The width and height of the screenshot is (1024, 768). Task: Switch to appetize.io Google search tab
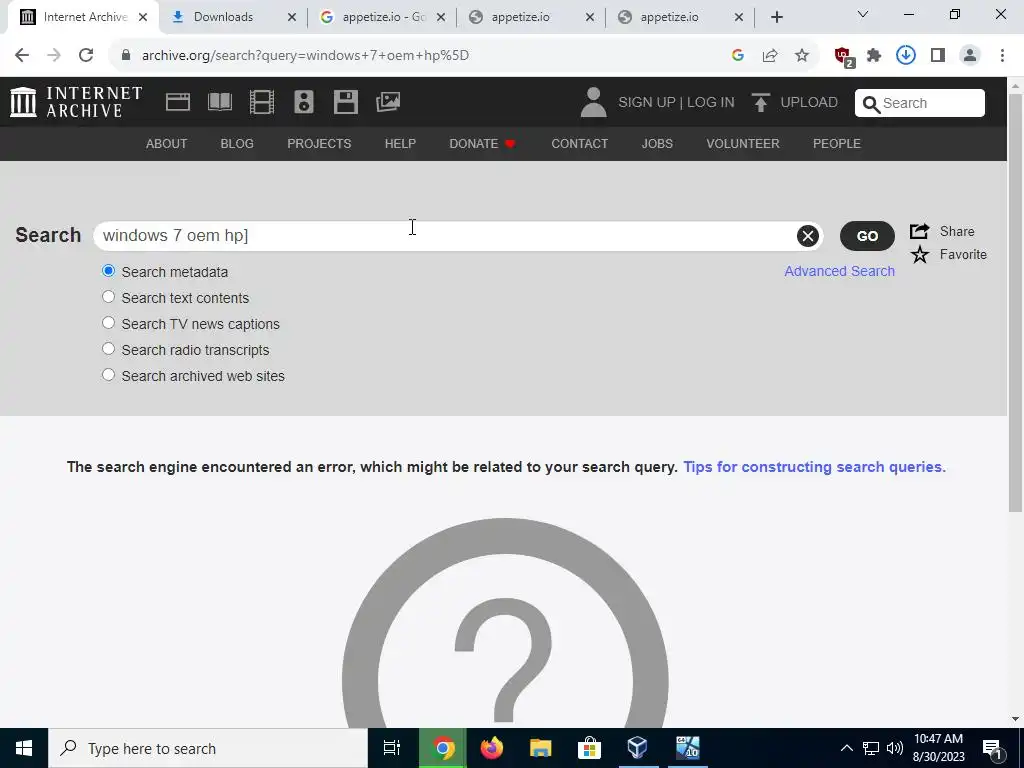[383, 17]
